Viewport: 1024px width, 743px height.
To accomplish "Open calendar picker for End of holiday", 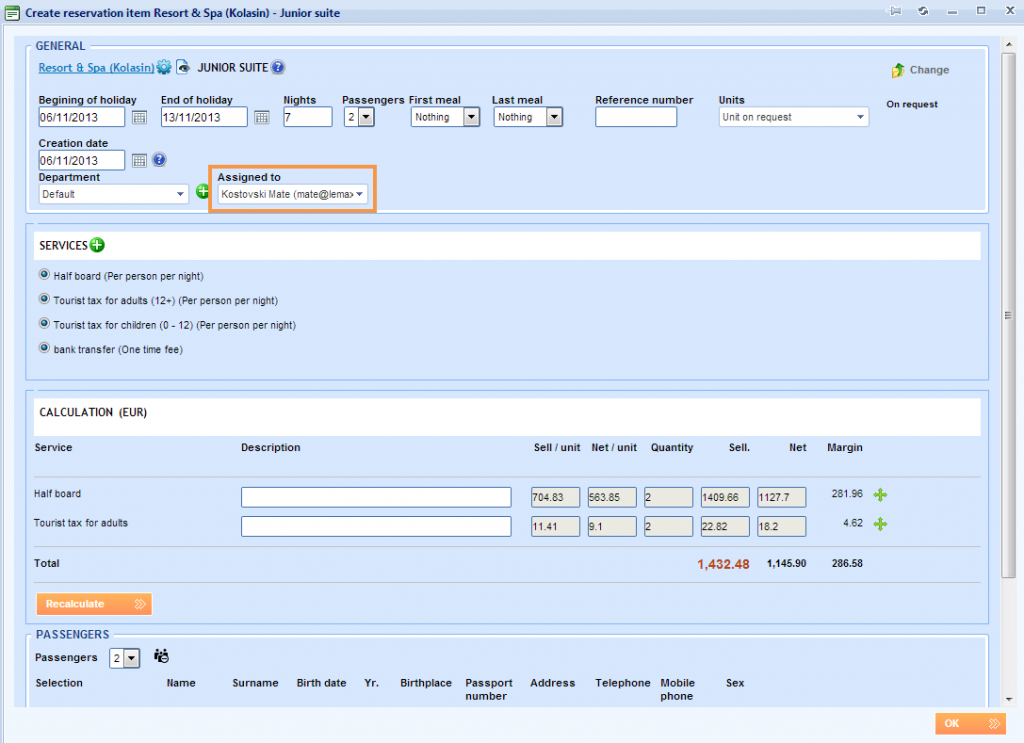I will 261,118.
